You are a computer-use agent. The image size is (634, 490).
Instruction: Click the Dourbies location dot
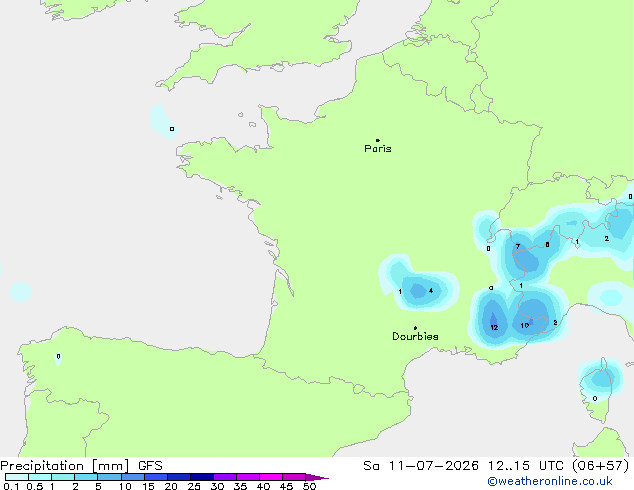tap(415, 328)
